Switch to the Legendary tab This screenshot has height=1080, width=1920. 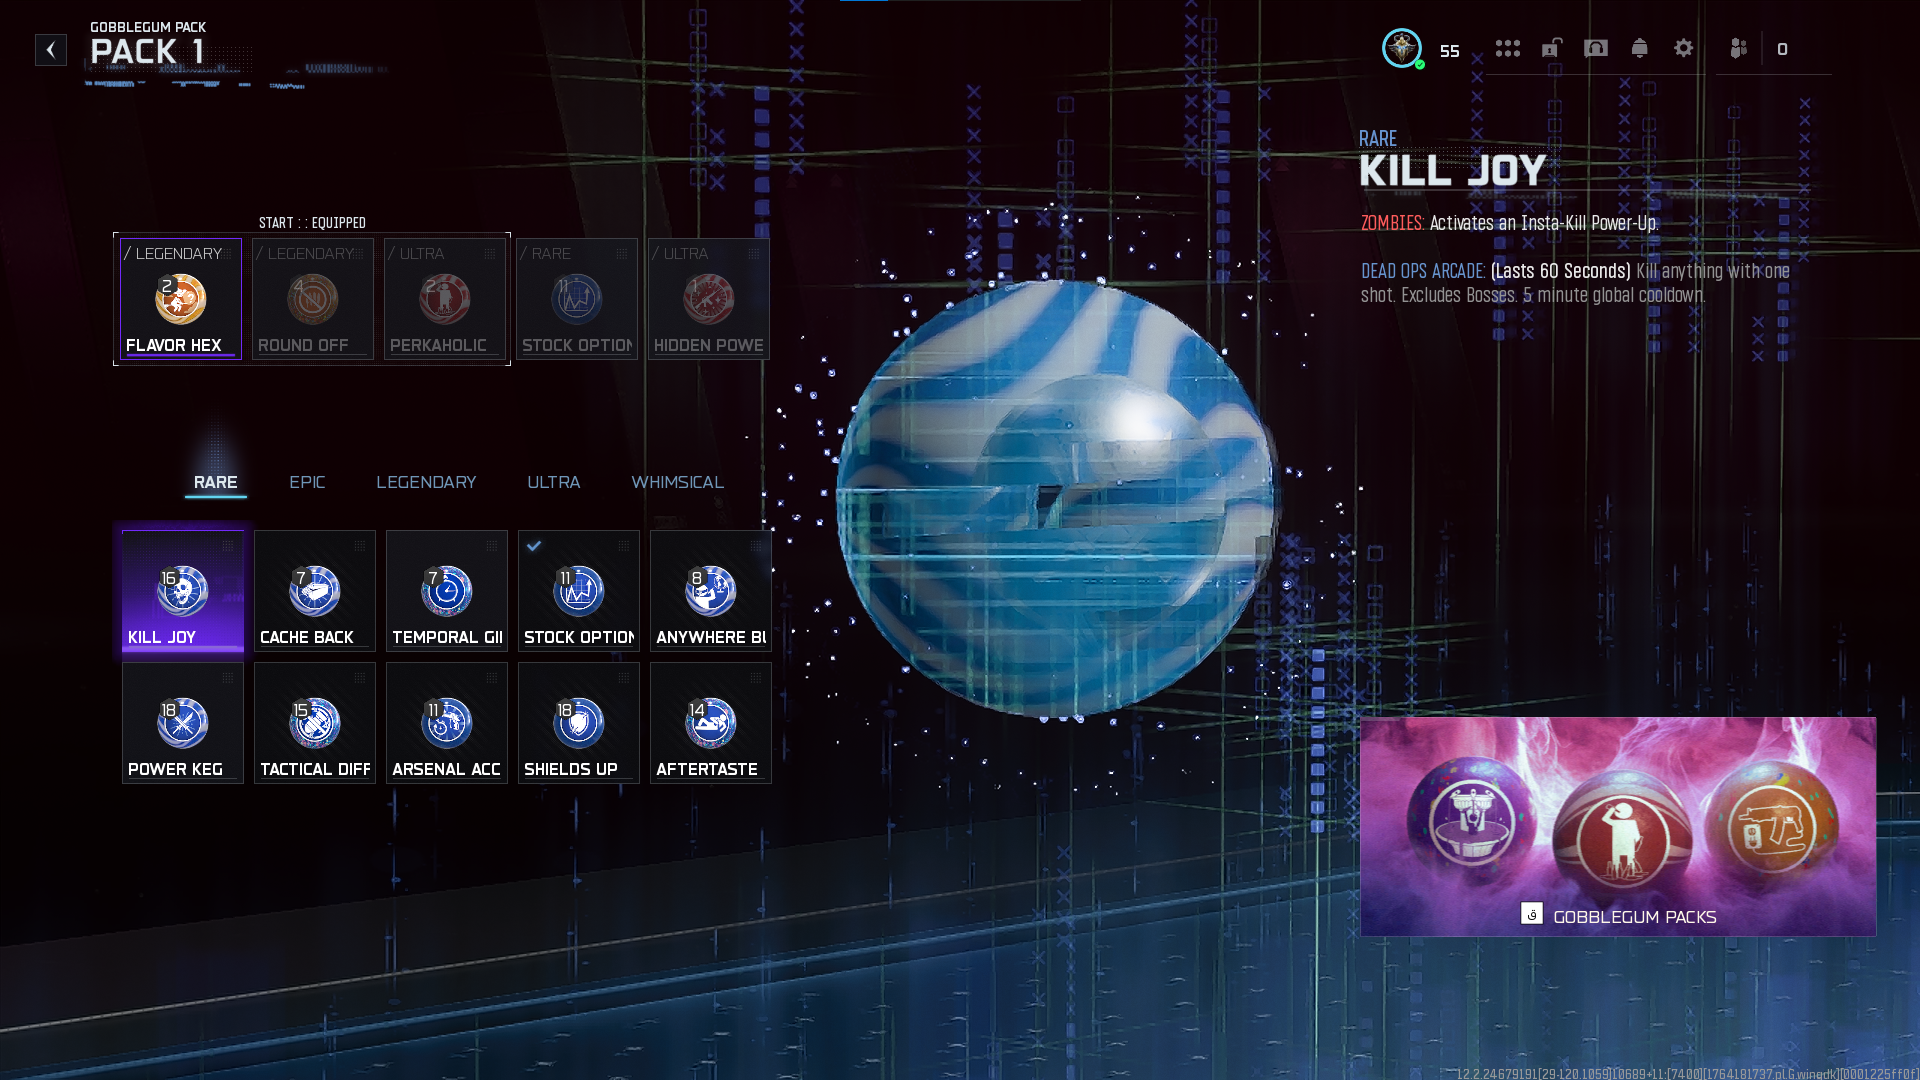[x=426, y=482]
